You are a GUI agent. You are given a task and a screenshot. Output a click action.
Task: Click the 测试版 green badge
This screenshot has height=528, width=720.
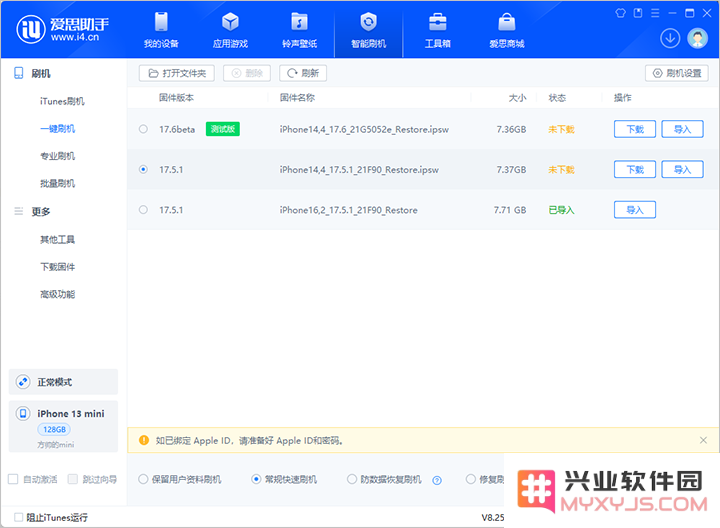pyautogui.click(x=223, y=129)
